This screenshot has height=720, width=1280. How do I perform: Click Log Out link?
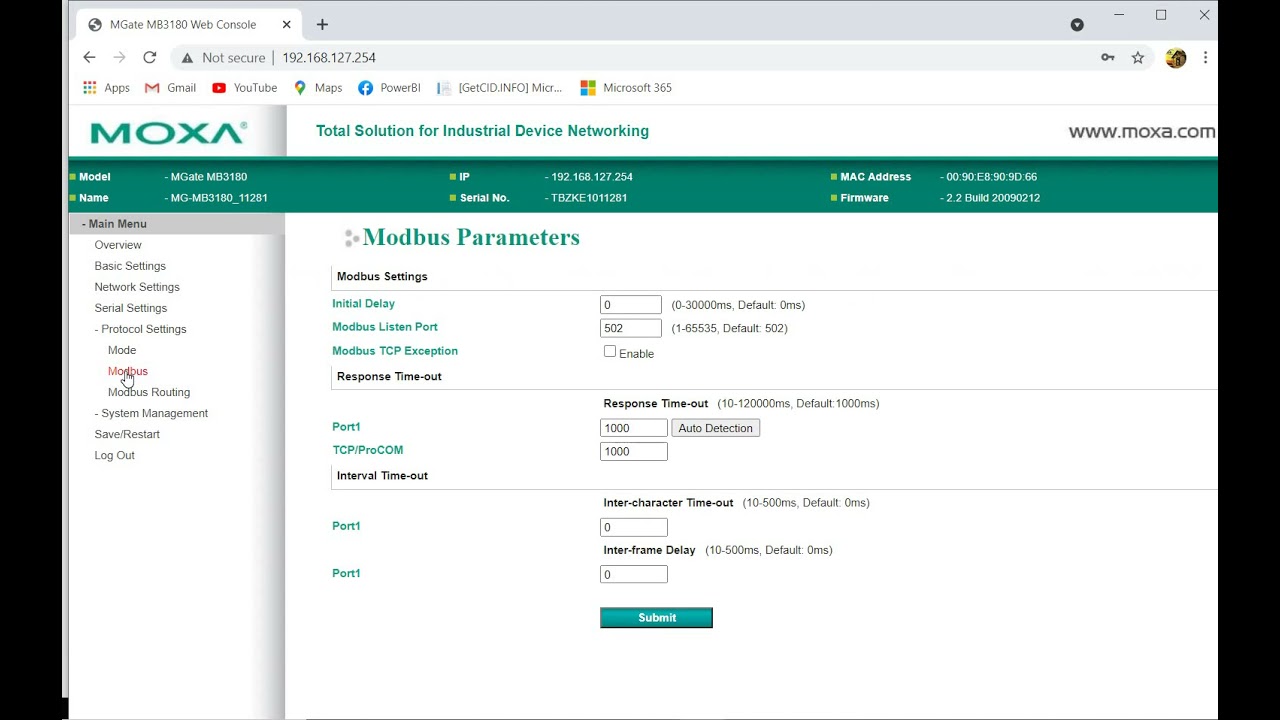[114, 455]
